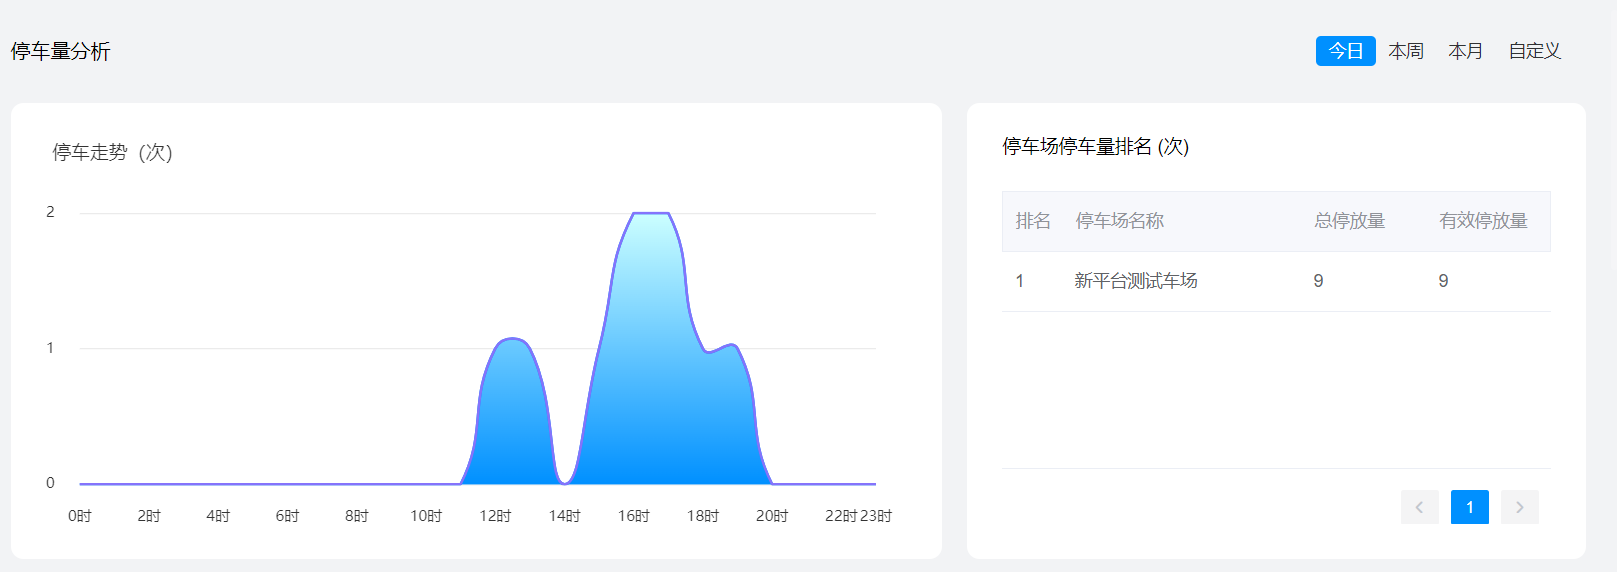This screenshot has height=572, width=1617.
Task: Sort by the 有效停放量 column header
Action: 1483,221
